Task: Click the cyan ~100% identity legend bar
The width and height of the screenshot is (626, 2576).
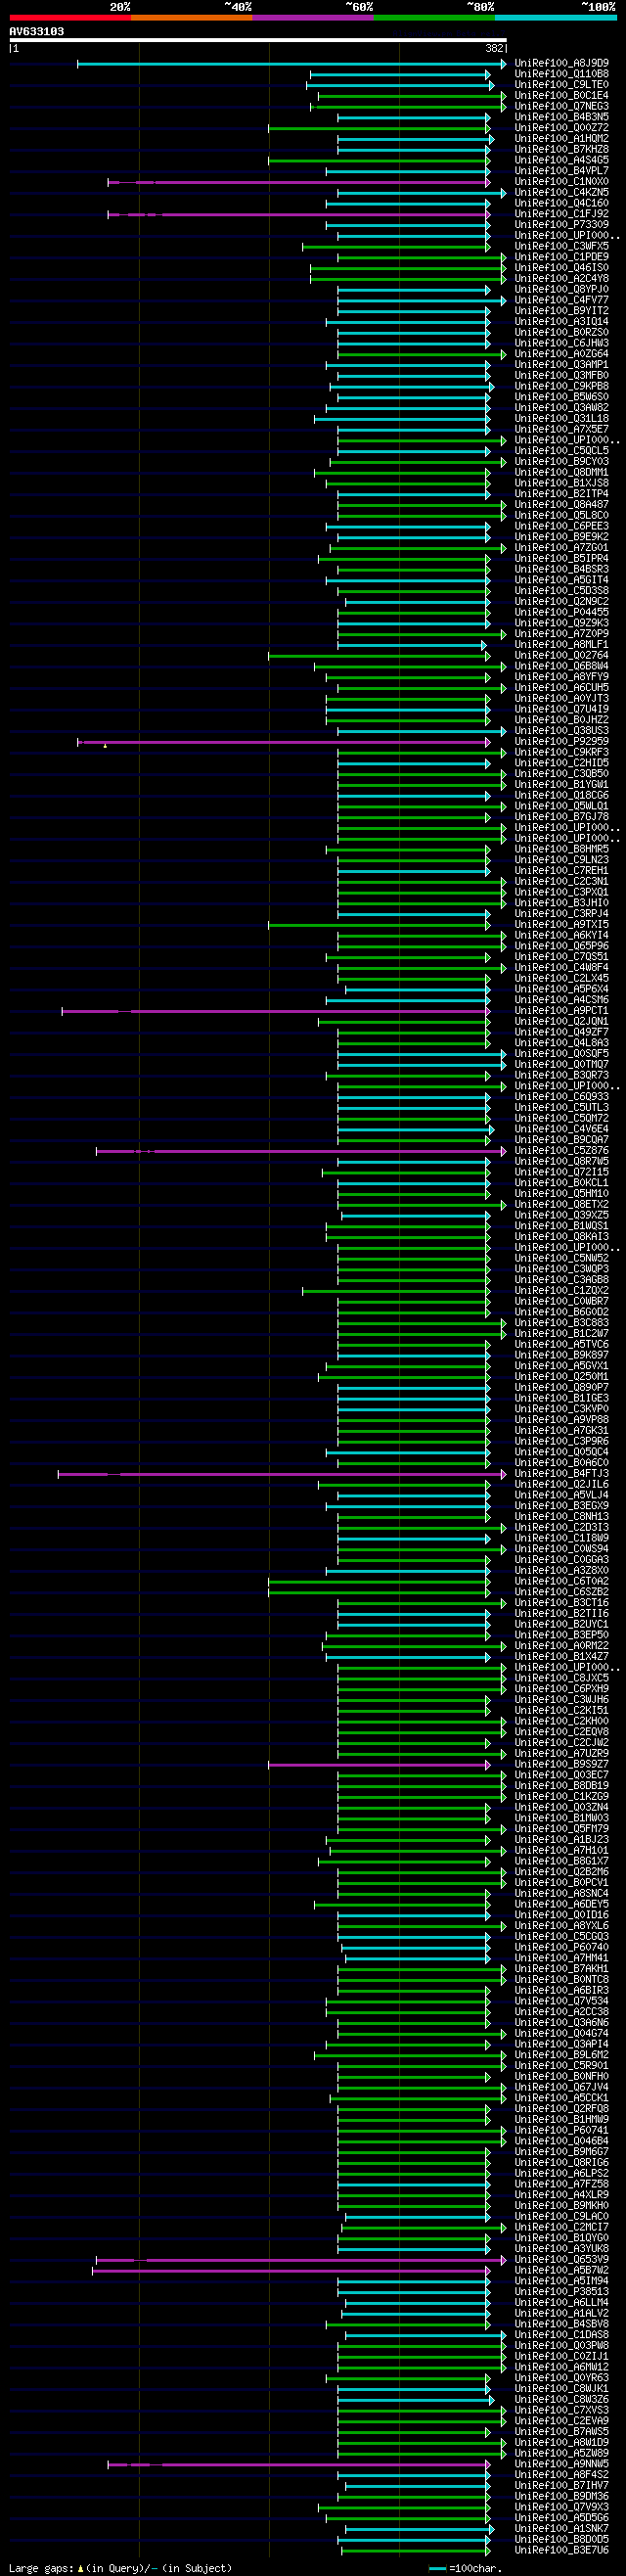Action: coord(556,18)
